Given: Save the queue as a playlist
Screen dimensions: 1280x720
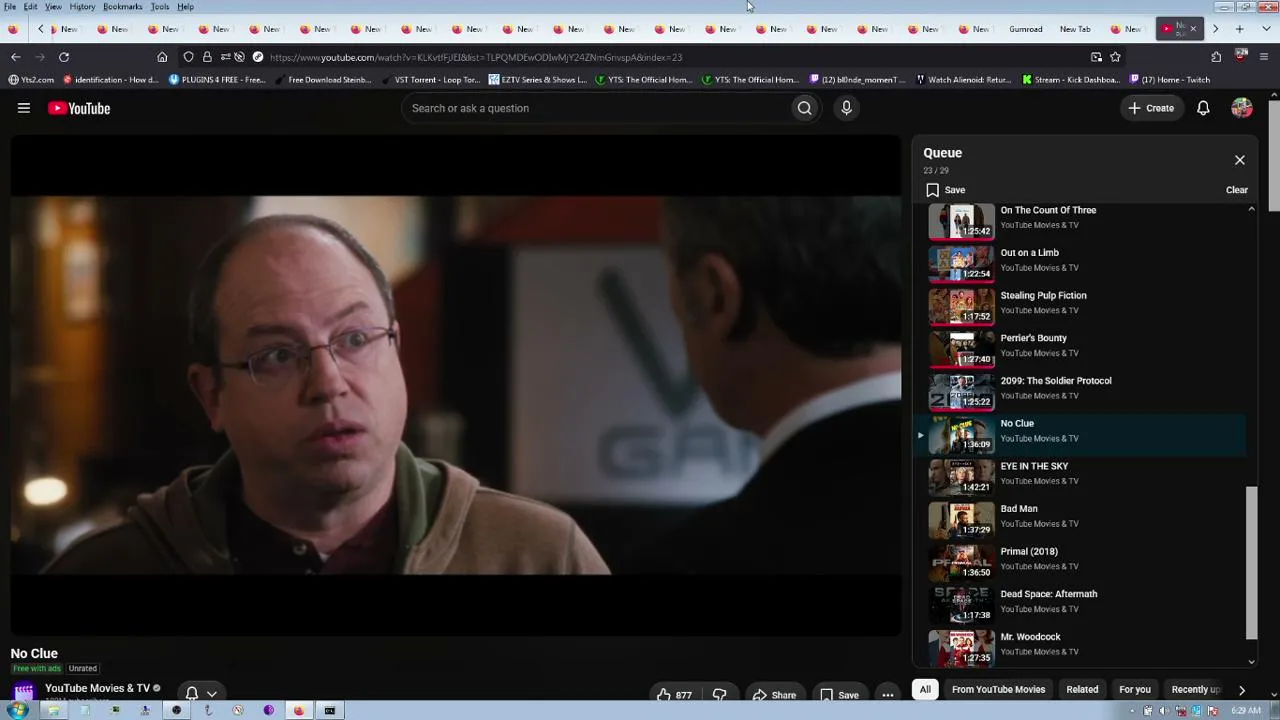Looking at the screenshot, I should [x=945, y=190].
